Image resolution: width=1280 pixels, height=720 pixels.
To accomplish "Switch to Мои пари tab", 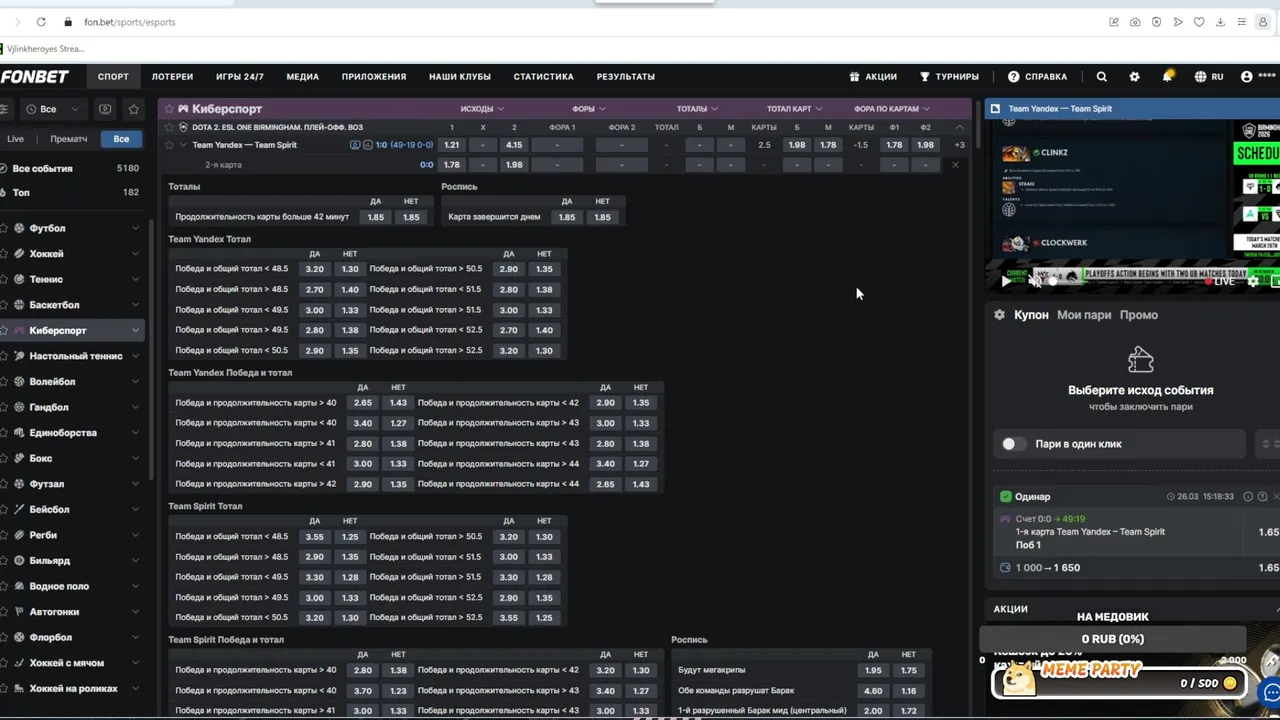I will pyautogui.click(x=1084, y=315).
